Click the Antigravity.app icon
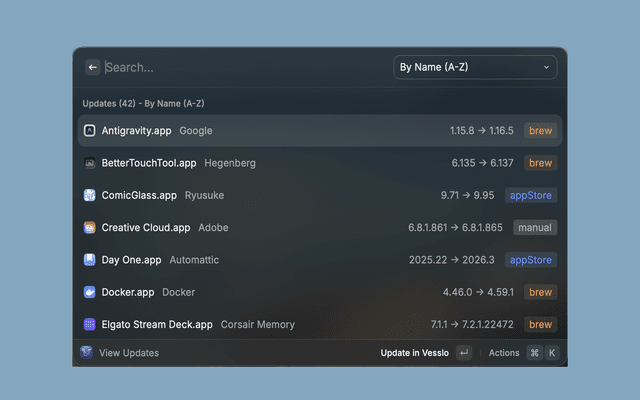 (89, 131)
